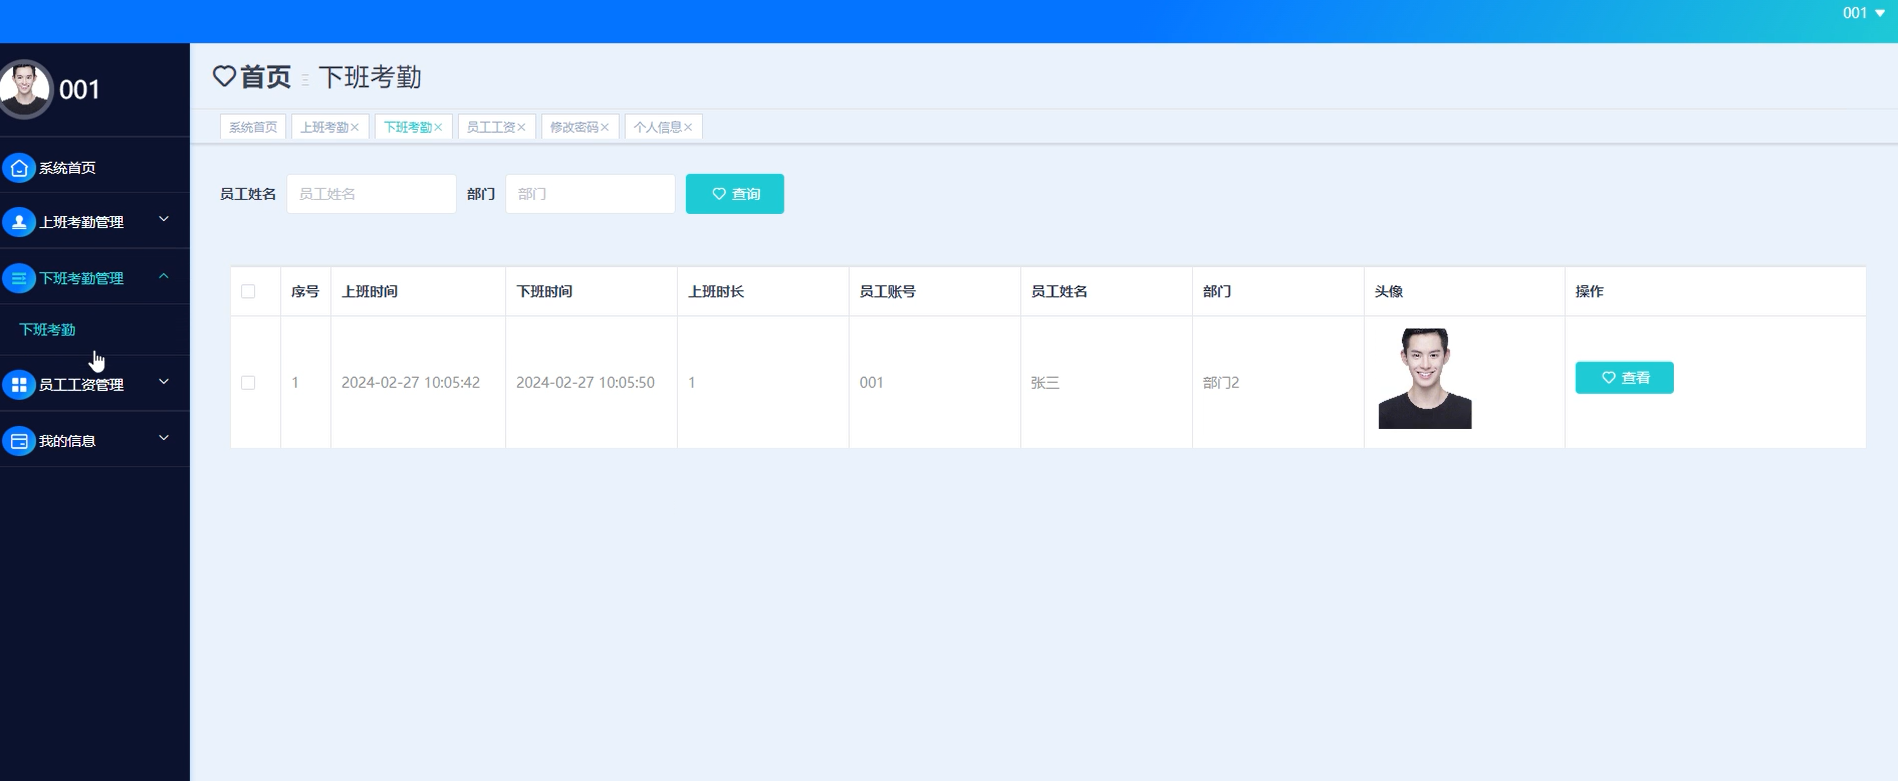
Task: Click 首页 in the breadcrumb
Action: tap(266, 77)
